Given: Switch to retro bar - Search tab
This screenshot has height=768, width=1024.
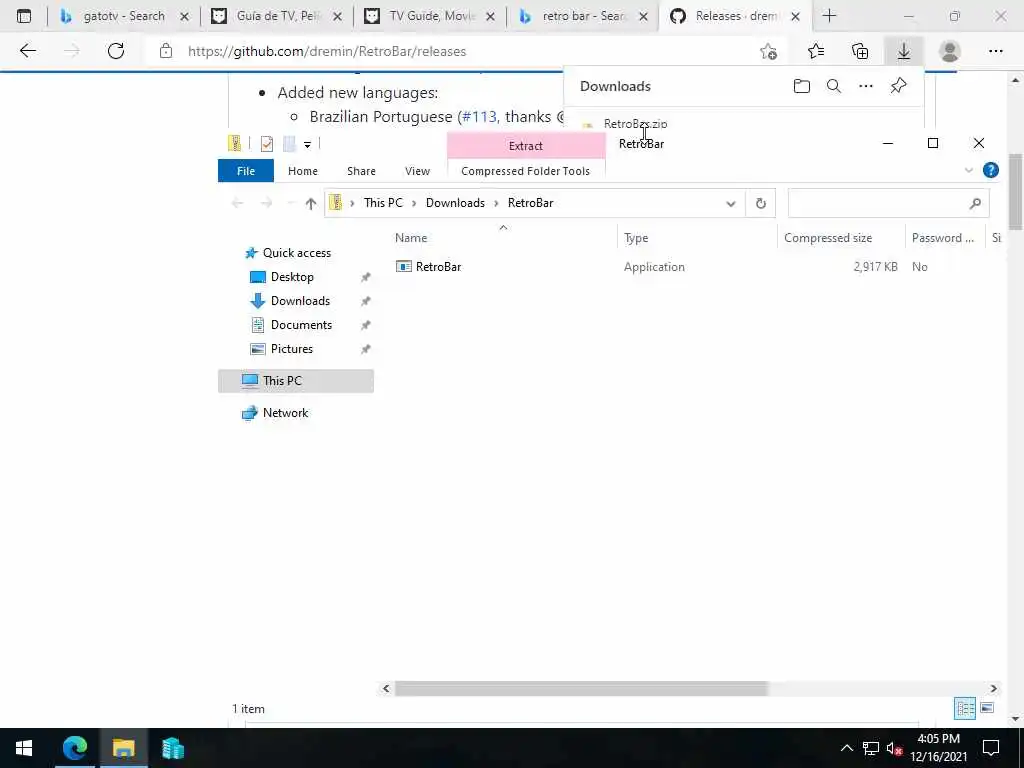Looking at the screenshot, I should 583,16.
